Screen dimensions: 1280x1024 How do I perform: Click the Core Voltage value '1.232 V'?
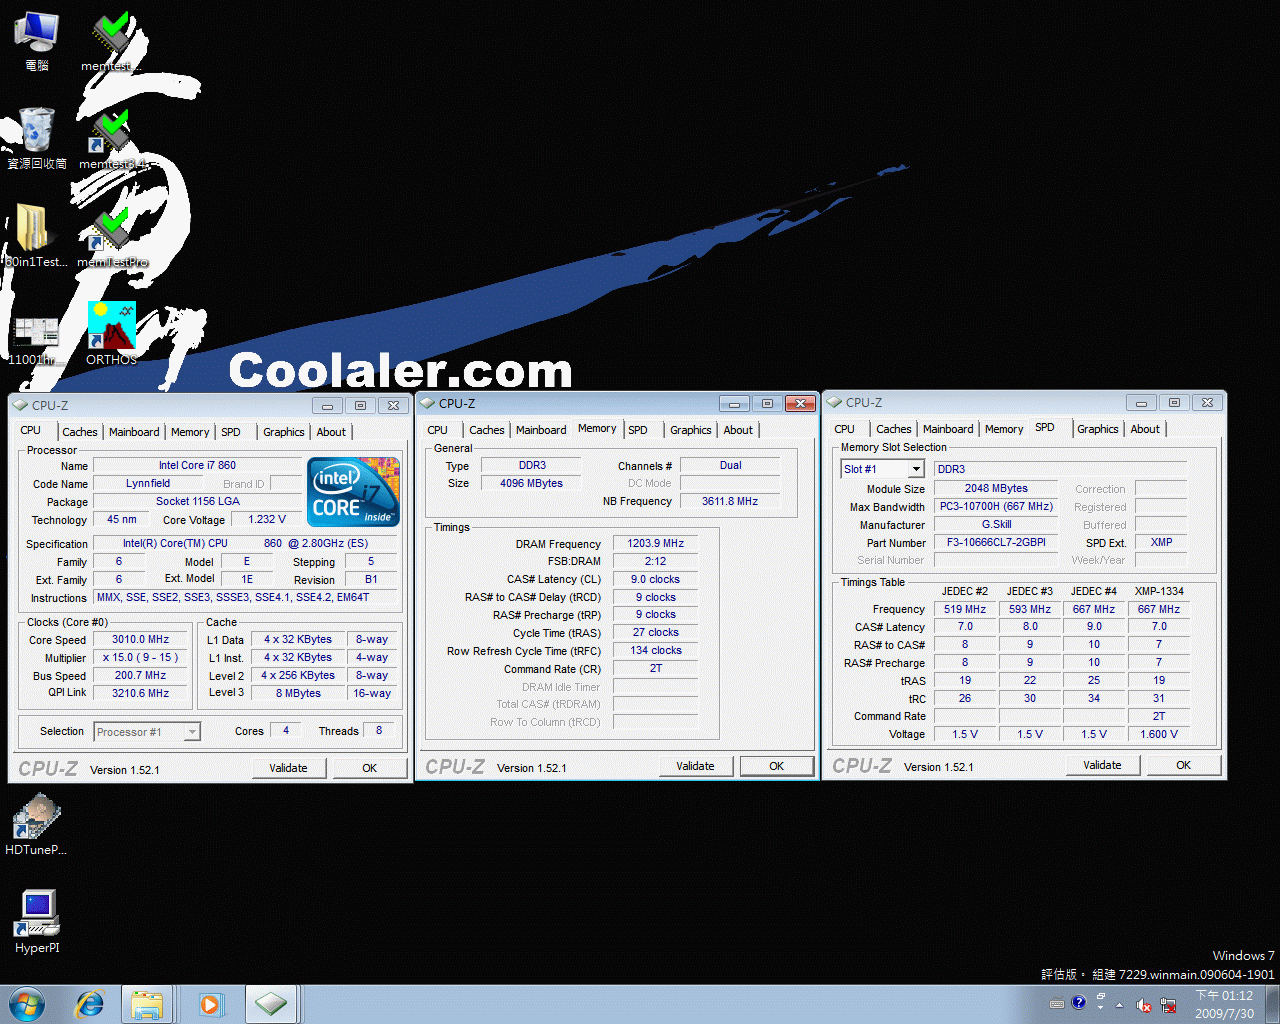click(x=267, y=519)
